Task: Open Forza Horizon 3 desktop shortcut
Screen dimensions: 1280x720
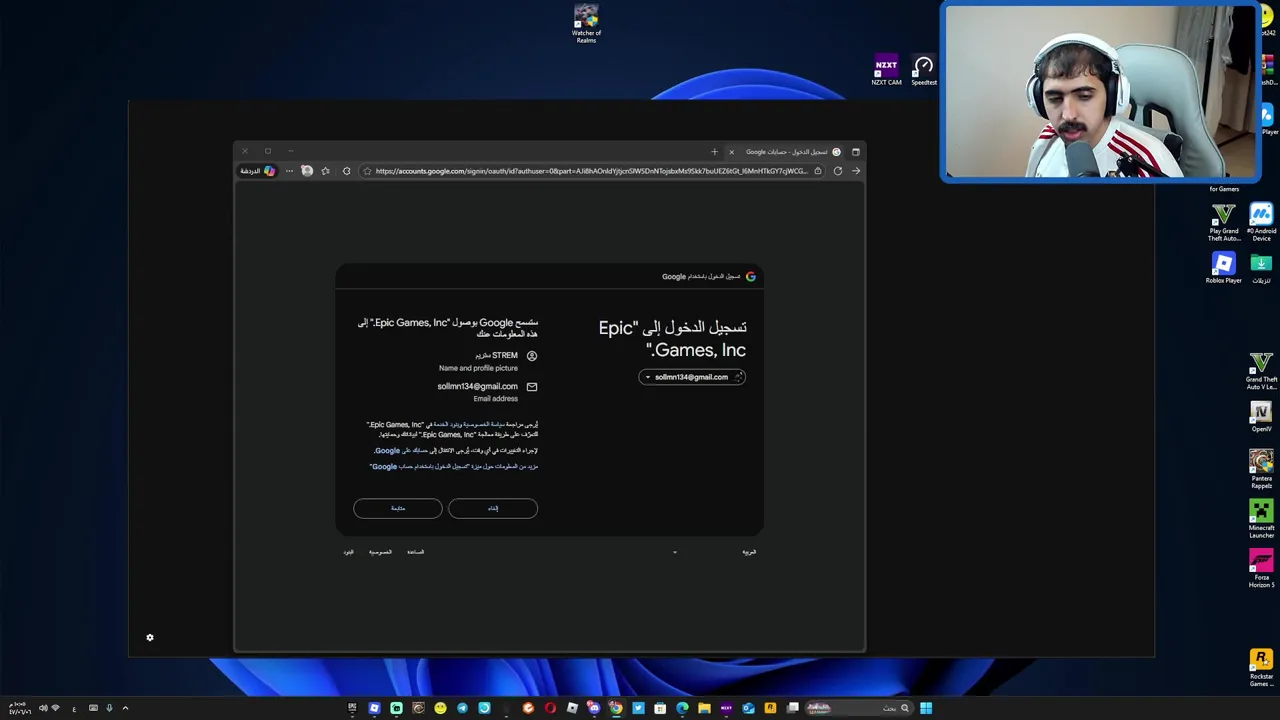Action: click(1261, 569)
